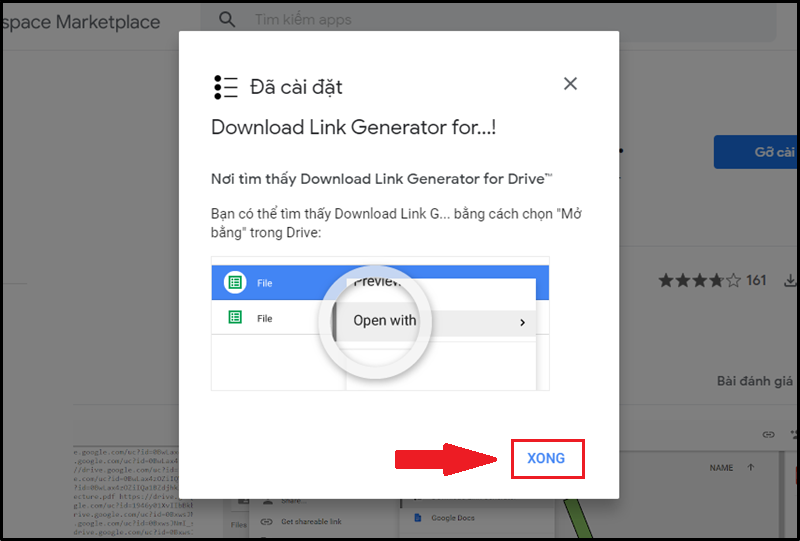
Task: Click the Download Link Generator for...! heading
Action: pyautogui.click(x=353, y=127)
